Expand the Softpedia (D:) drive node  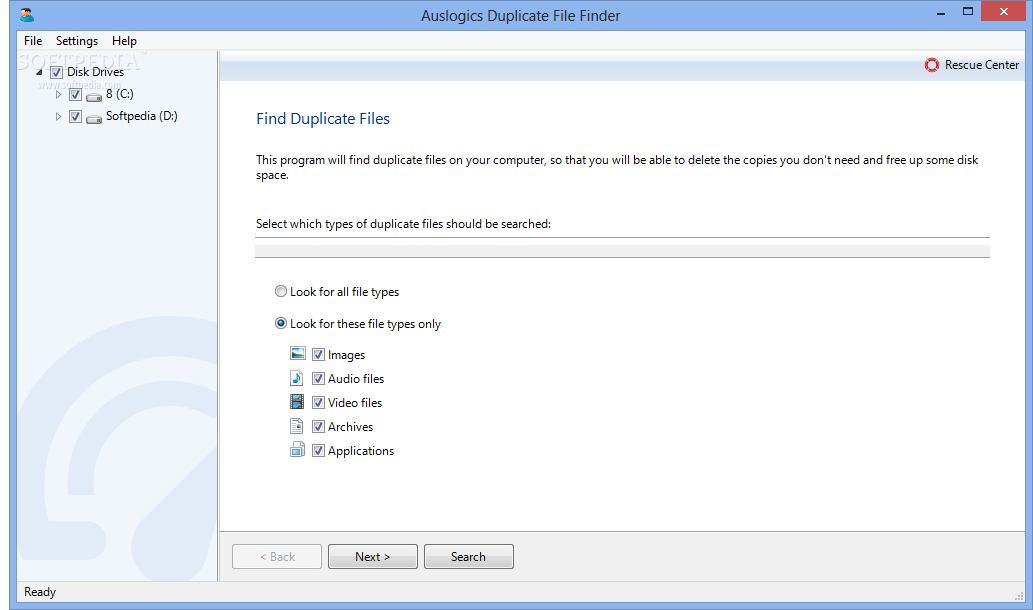tap(58, 117)
